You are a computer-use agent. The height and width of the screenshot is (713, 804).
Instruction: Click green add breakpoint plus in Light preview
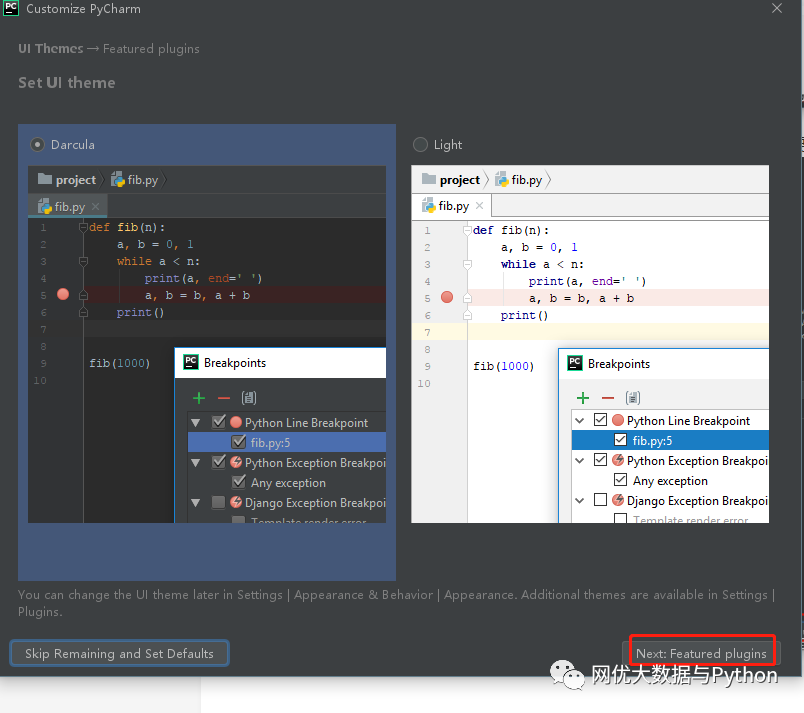pos(583,398)
